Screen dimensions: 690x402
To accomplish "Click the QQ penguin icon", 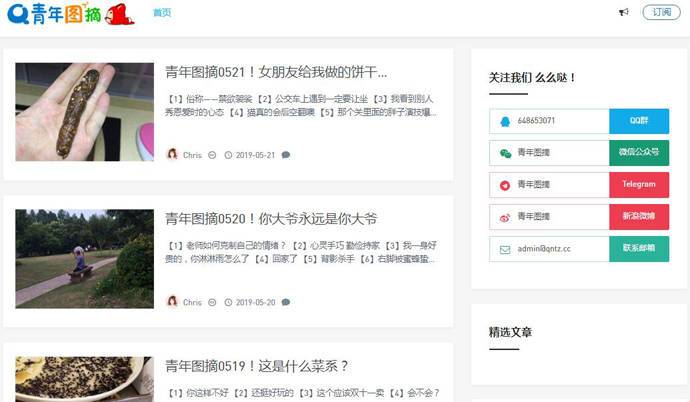I will [505, 121].
